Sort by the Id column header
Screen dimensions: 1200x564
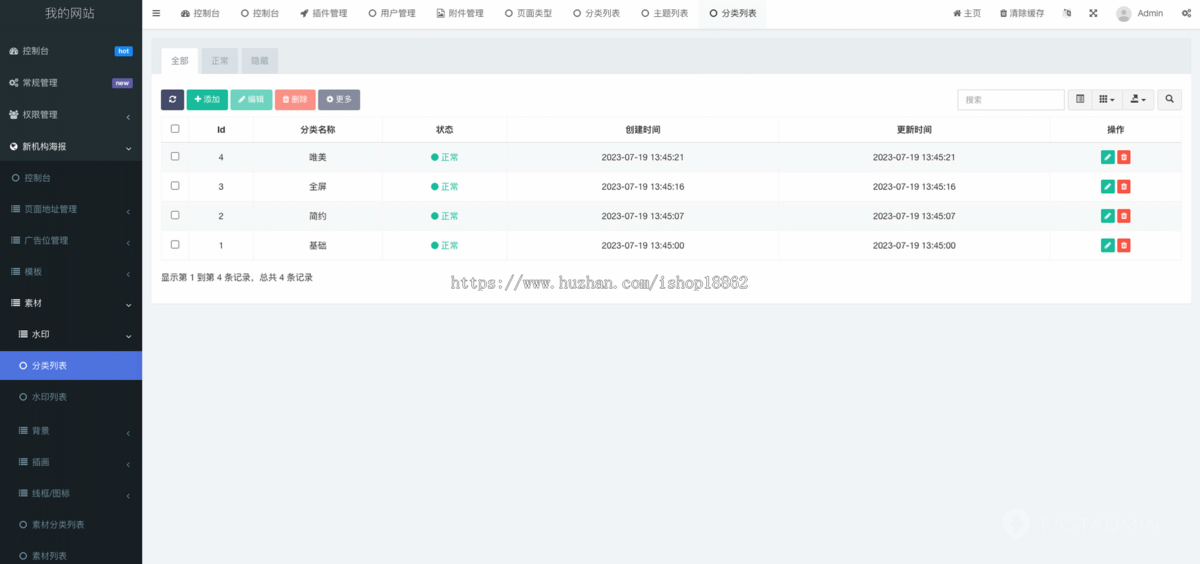pyautogui.click(x=221, y=130)
